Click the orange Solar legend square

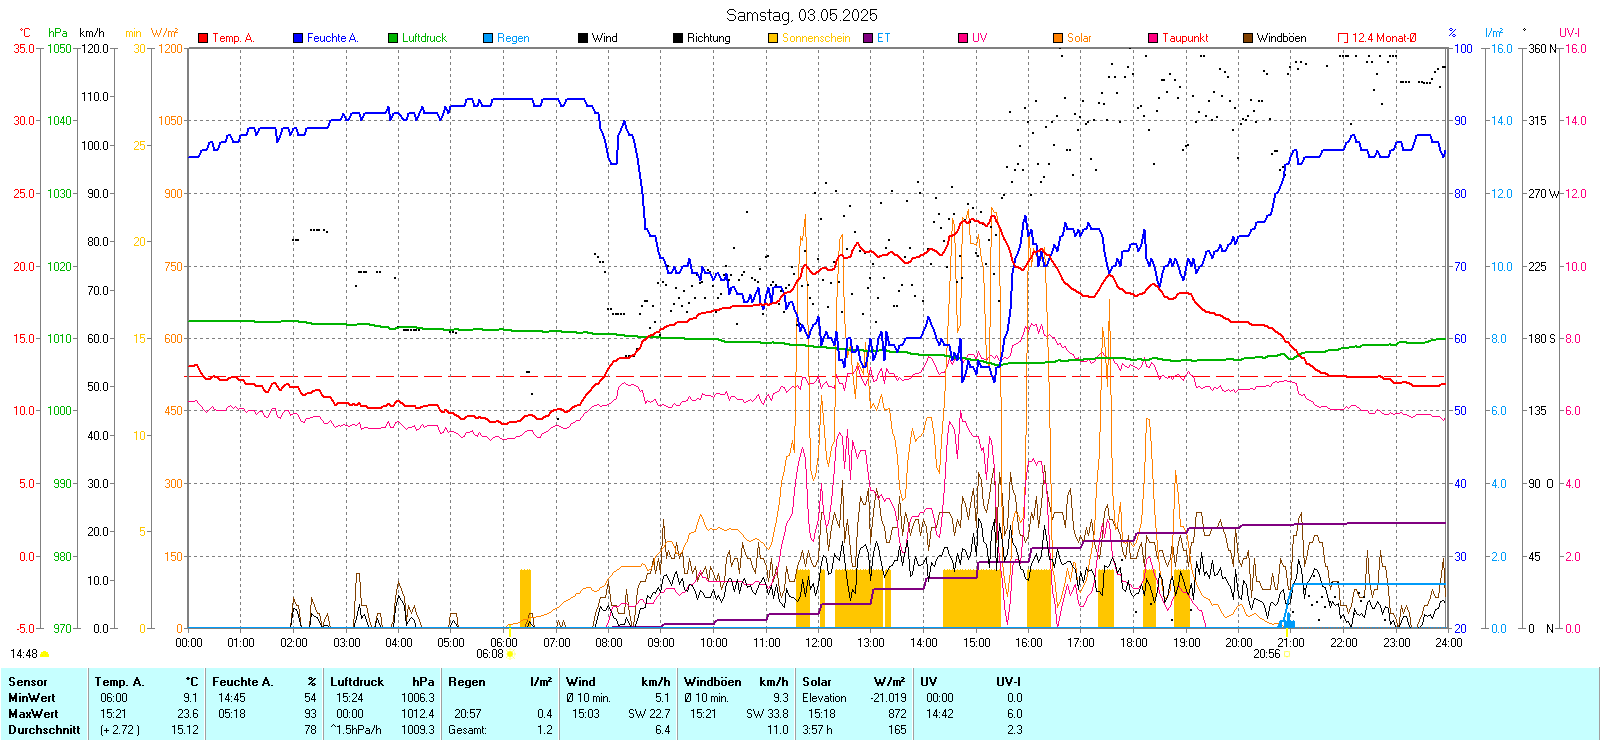tap(1058, 38)
